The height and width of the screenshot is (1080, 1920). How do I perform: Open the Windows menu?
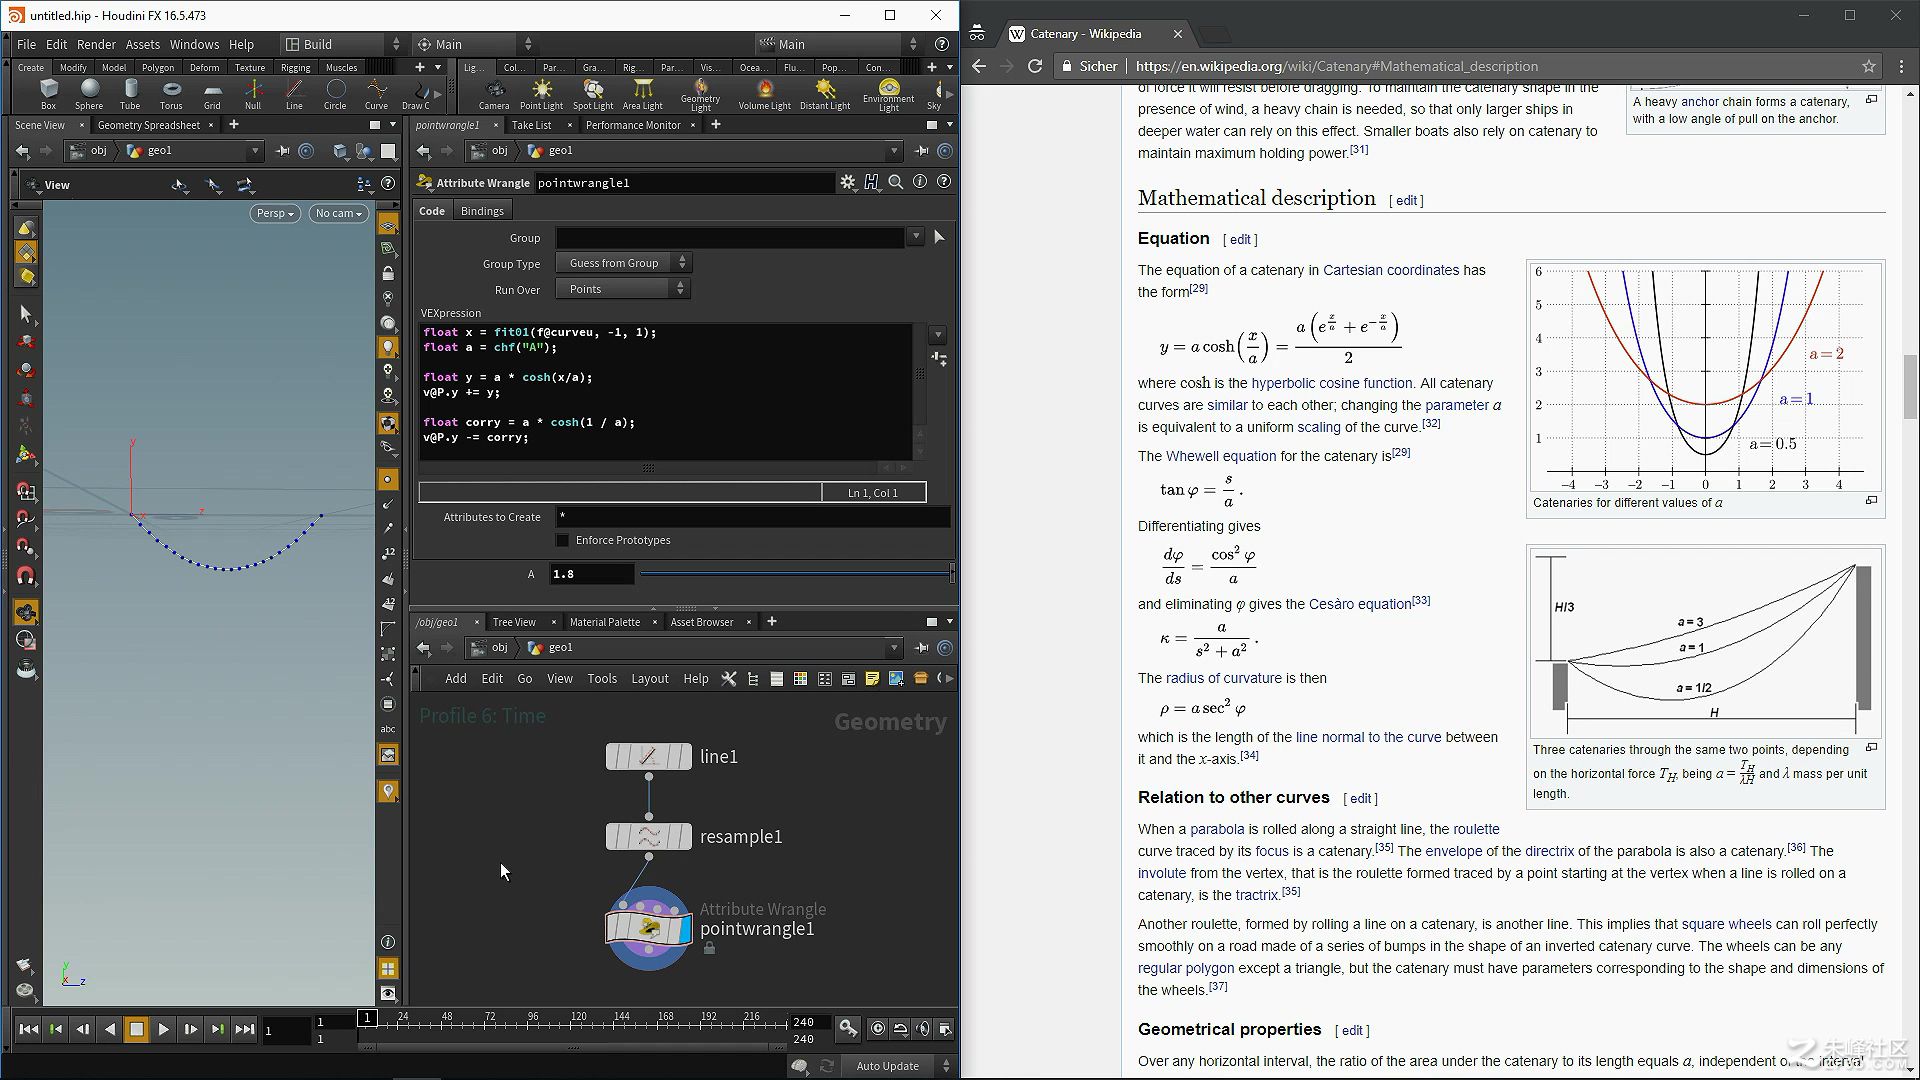194,44
